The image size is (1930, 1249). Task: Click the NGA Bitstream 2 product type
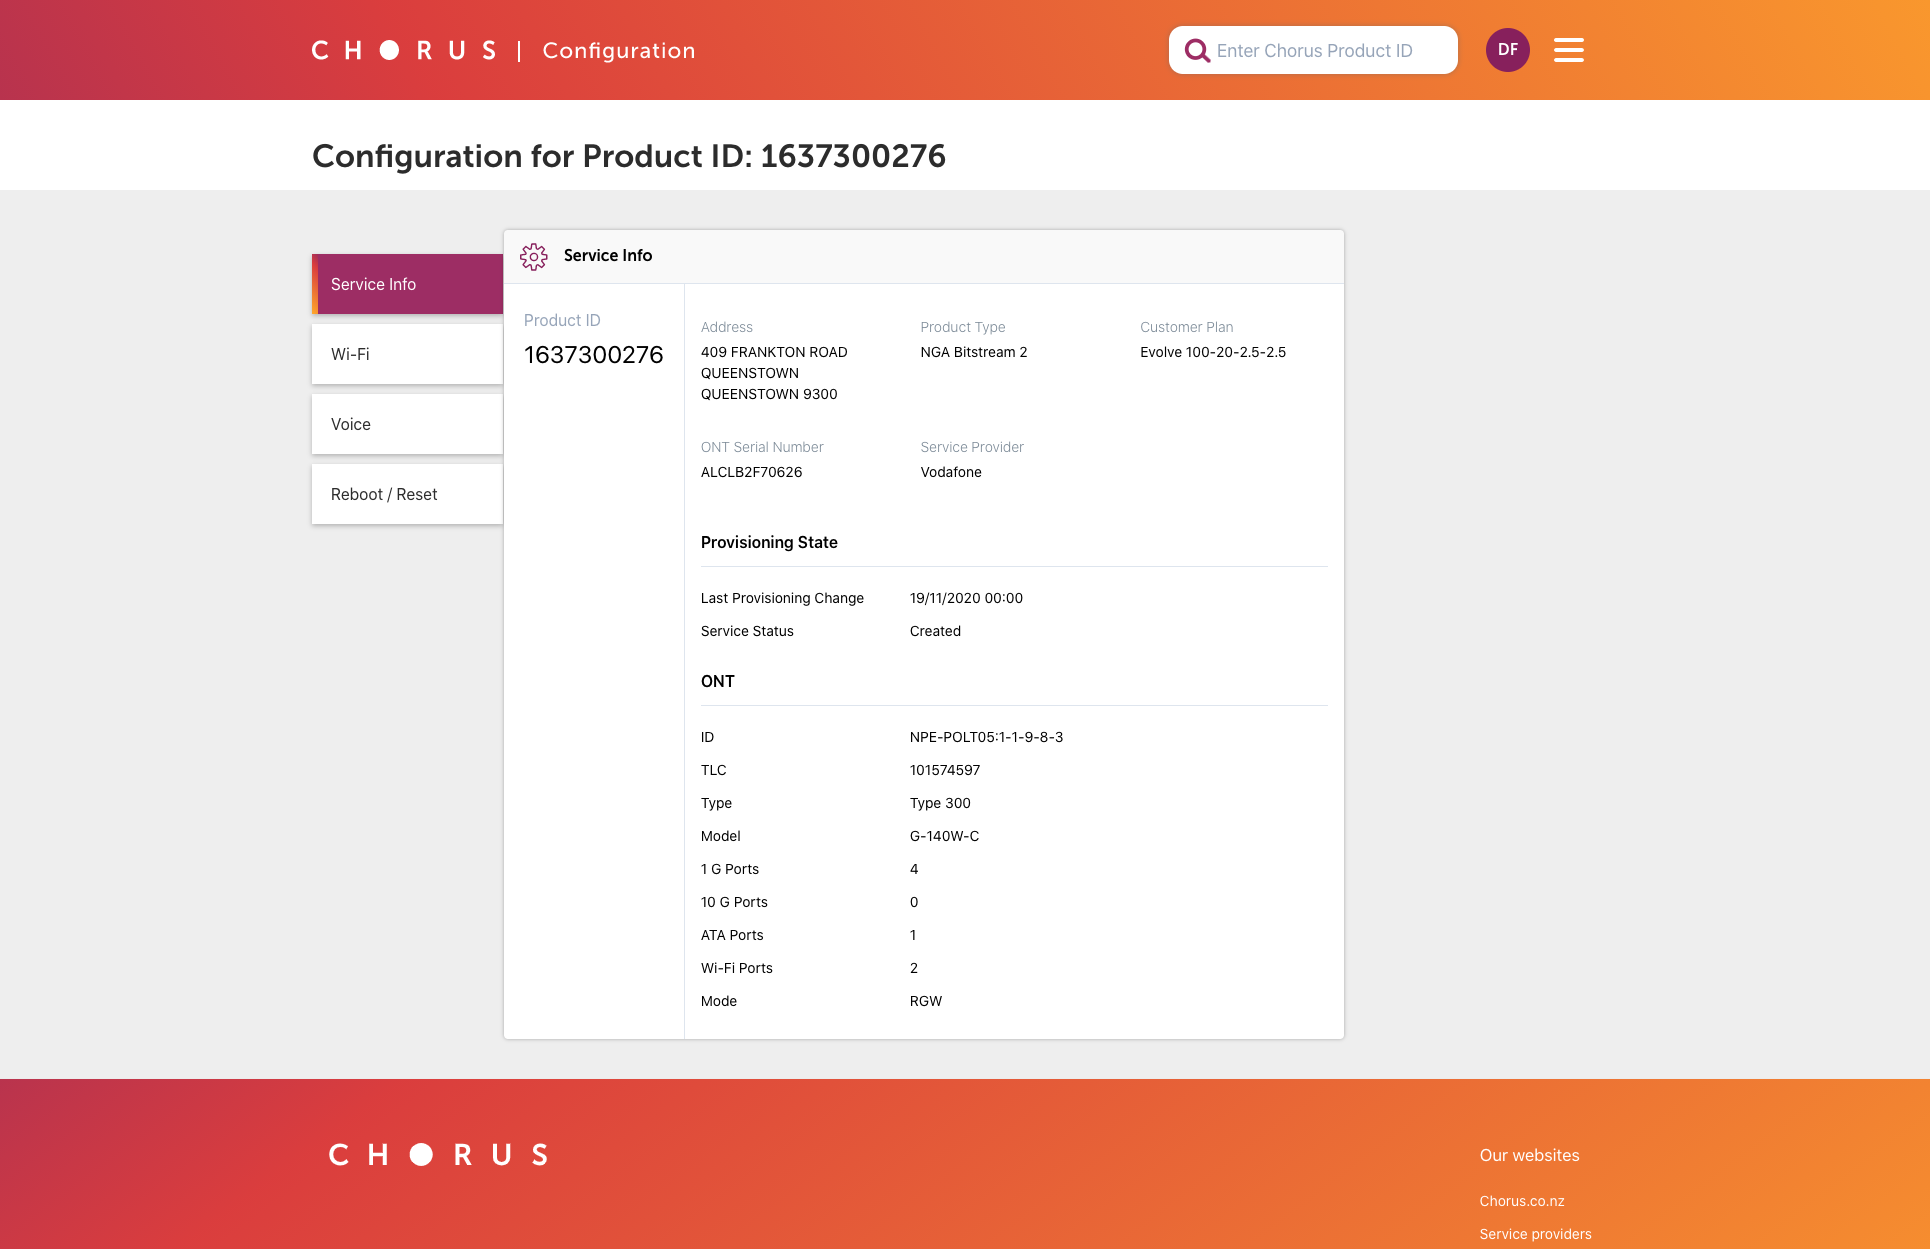click(x=973, y=352)
